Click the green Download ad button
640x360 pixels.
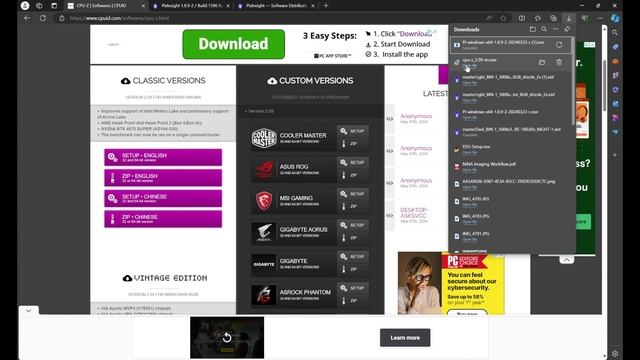coord(233,44)
